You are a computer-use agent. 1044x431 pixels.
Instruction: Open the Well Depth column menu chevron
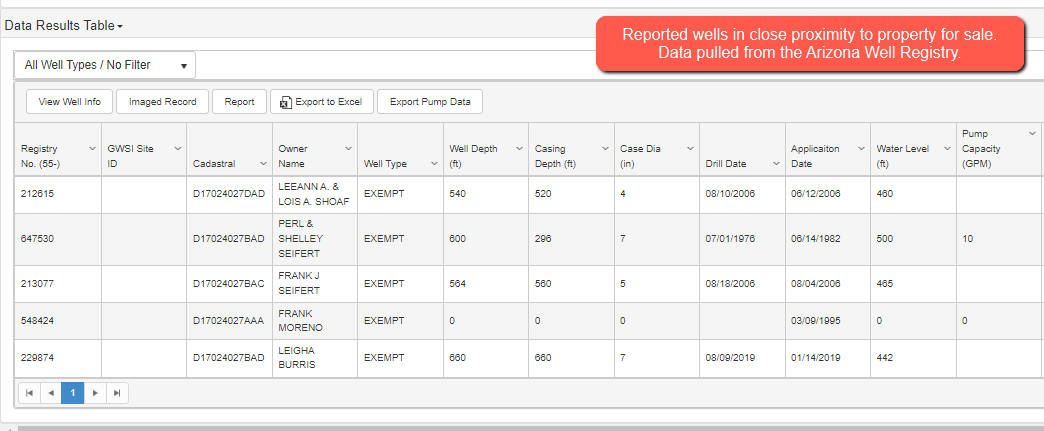click(x=519, y=149)
